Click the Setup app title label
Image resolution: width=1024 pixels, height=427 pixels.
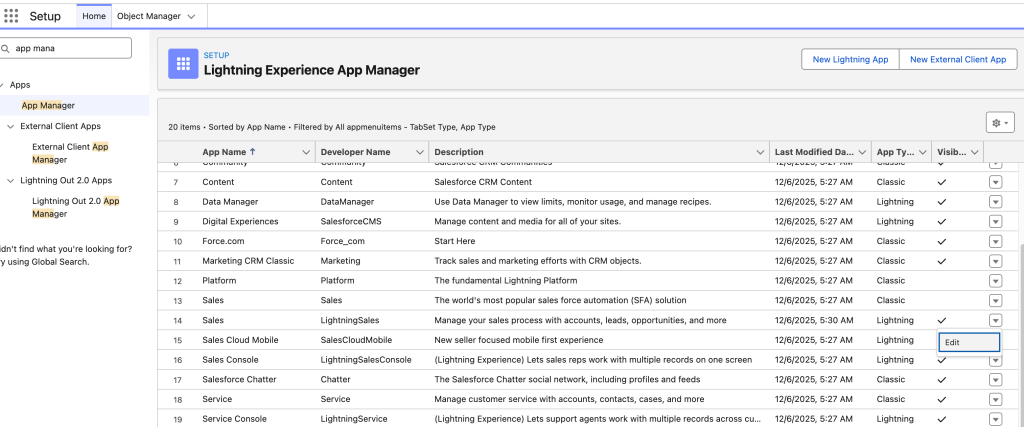[45, 16]
